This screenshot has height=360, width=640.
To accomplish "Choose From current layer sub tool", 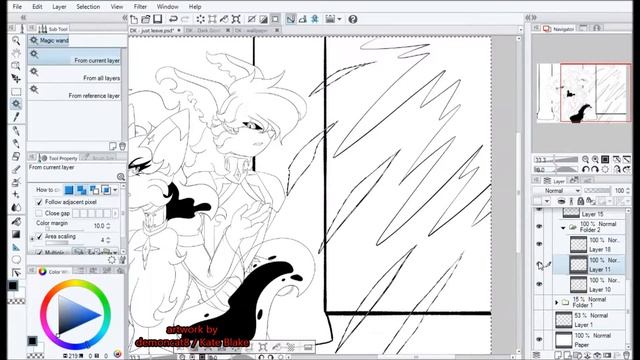I will [75, 57].
